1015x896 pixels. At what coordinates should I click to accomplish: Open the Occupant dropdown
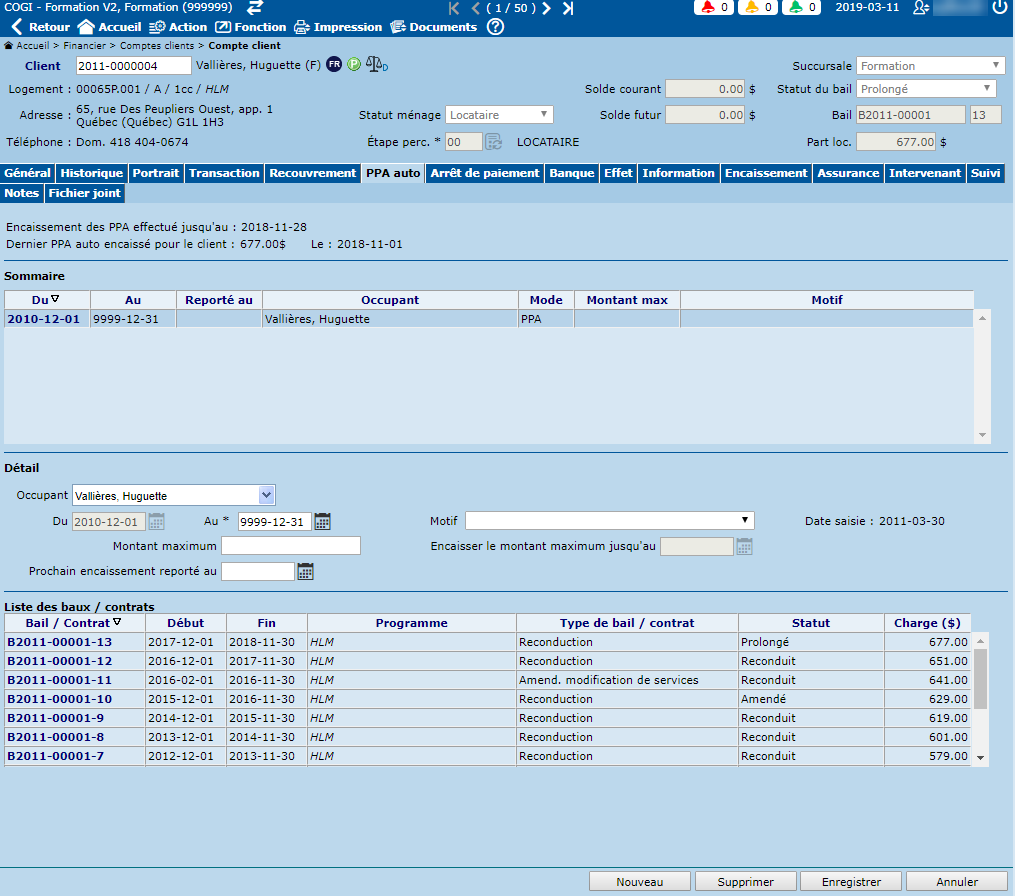[x=266, y=495]
